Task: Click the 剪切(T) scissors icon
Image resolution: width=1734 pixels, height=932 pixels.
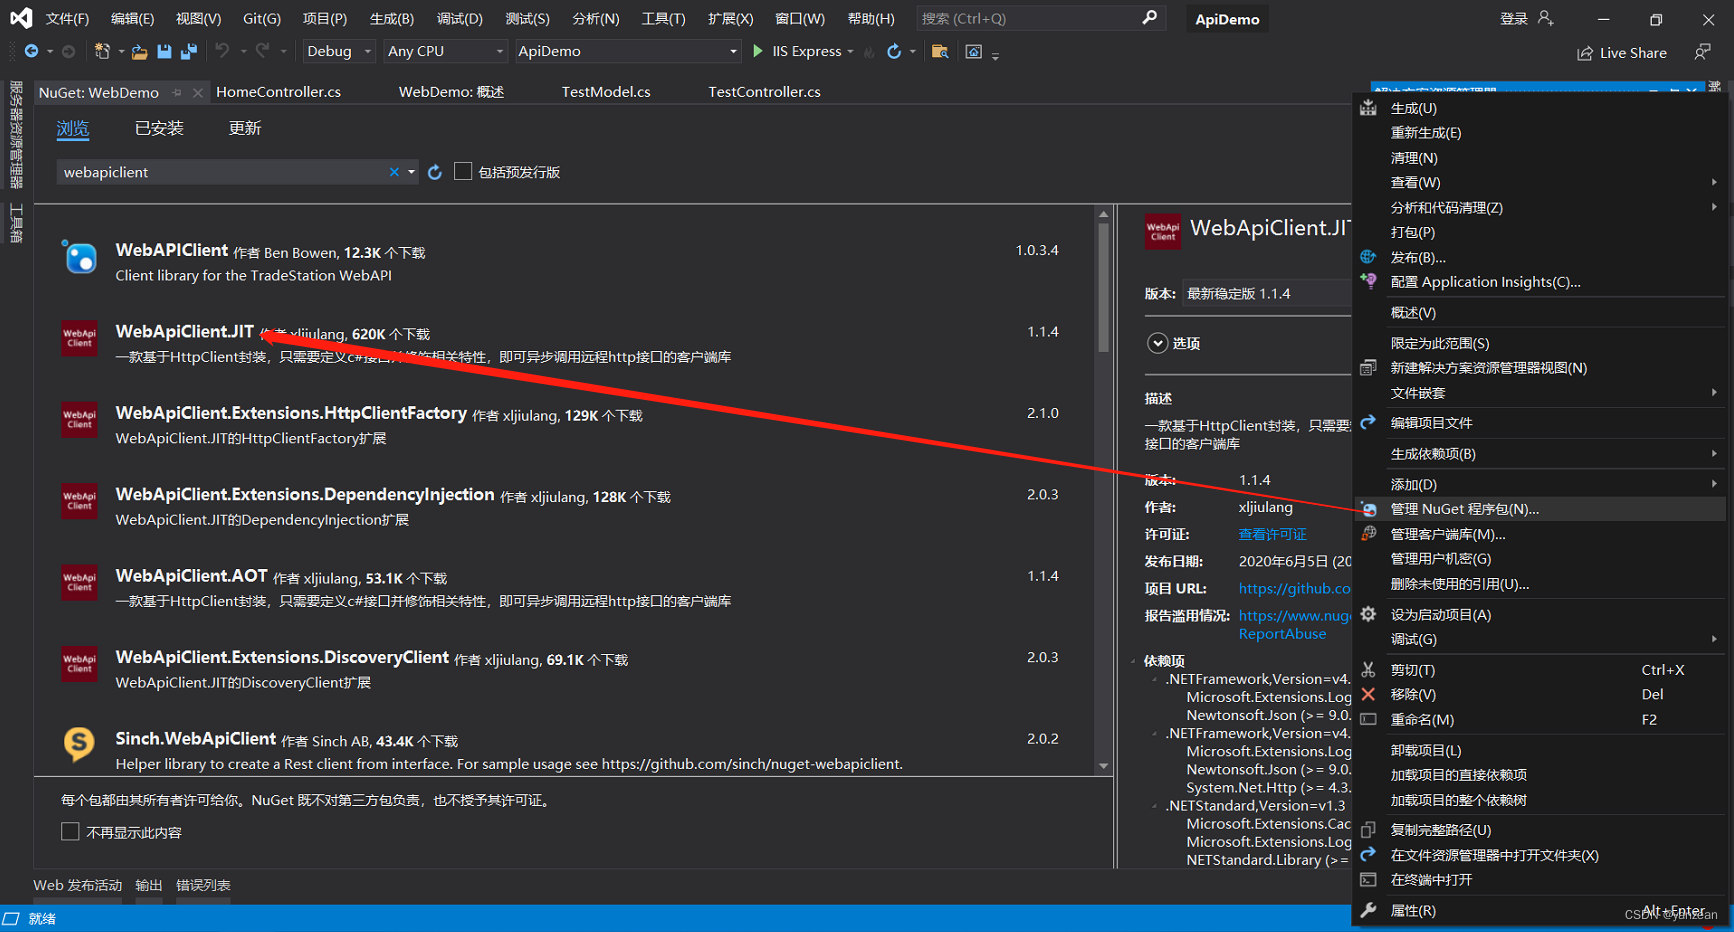Action: (1368, 669)
